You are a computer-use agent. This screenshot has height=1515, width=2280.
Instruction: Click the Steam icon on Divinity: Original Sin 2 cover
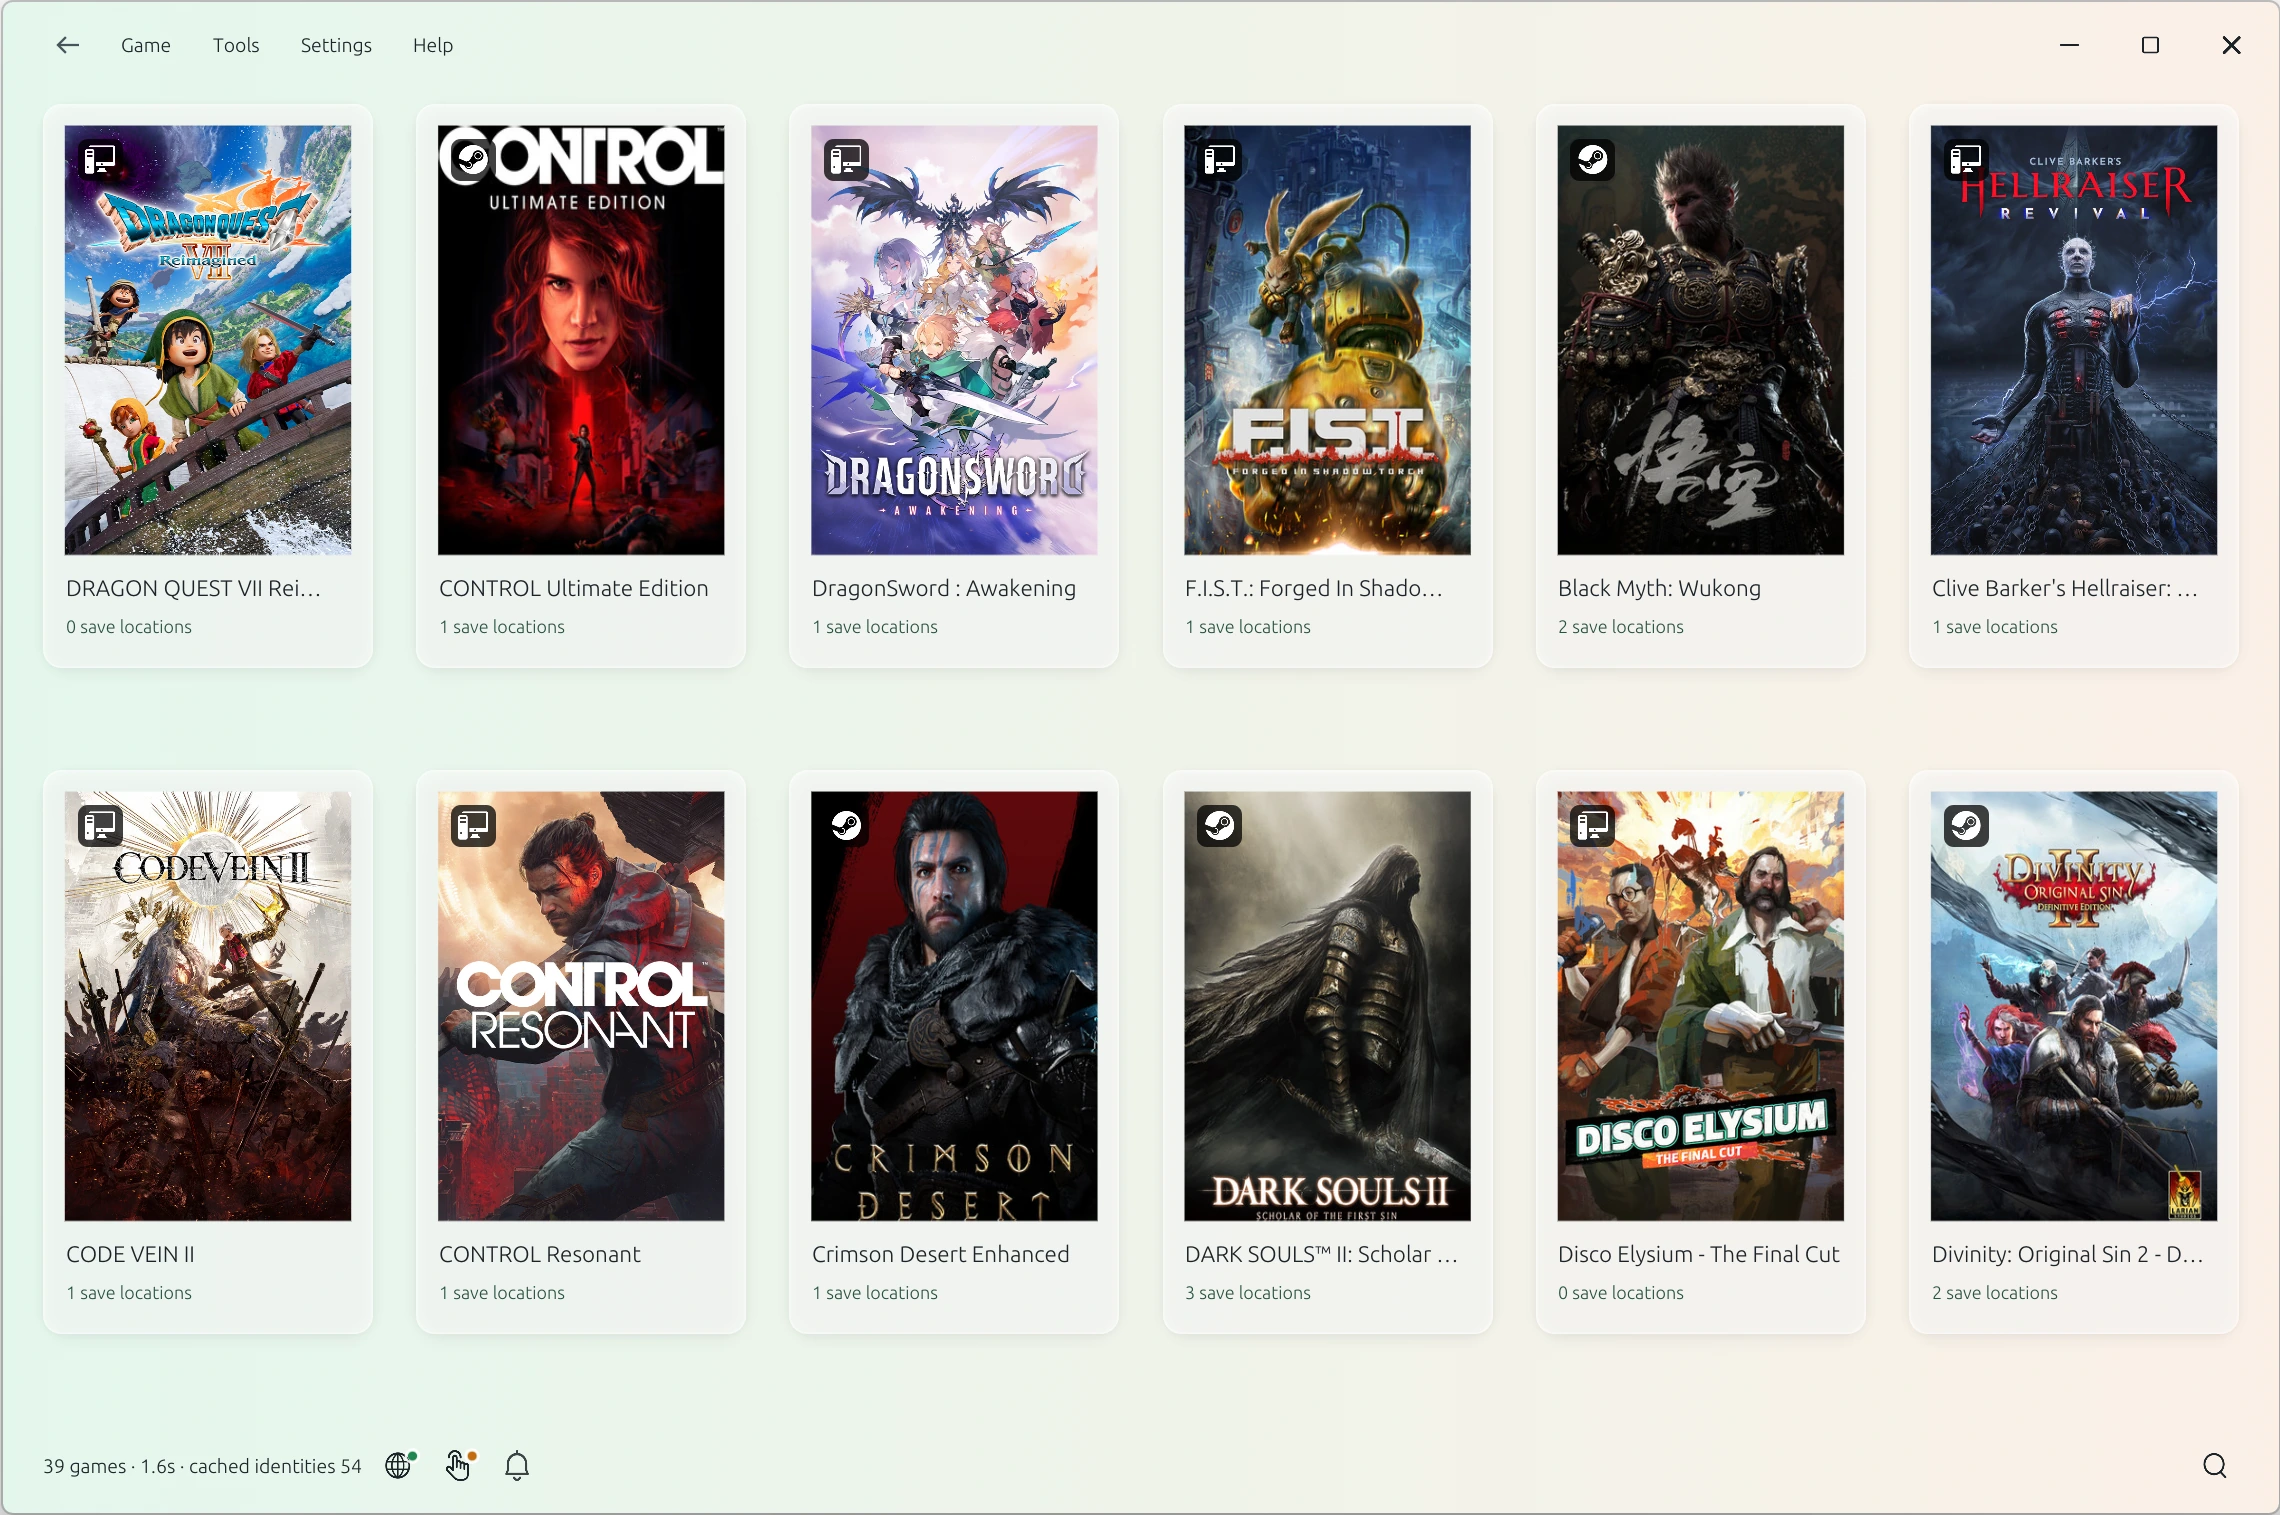1966,825
